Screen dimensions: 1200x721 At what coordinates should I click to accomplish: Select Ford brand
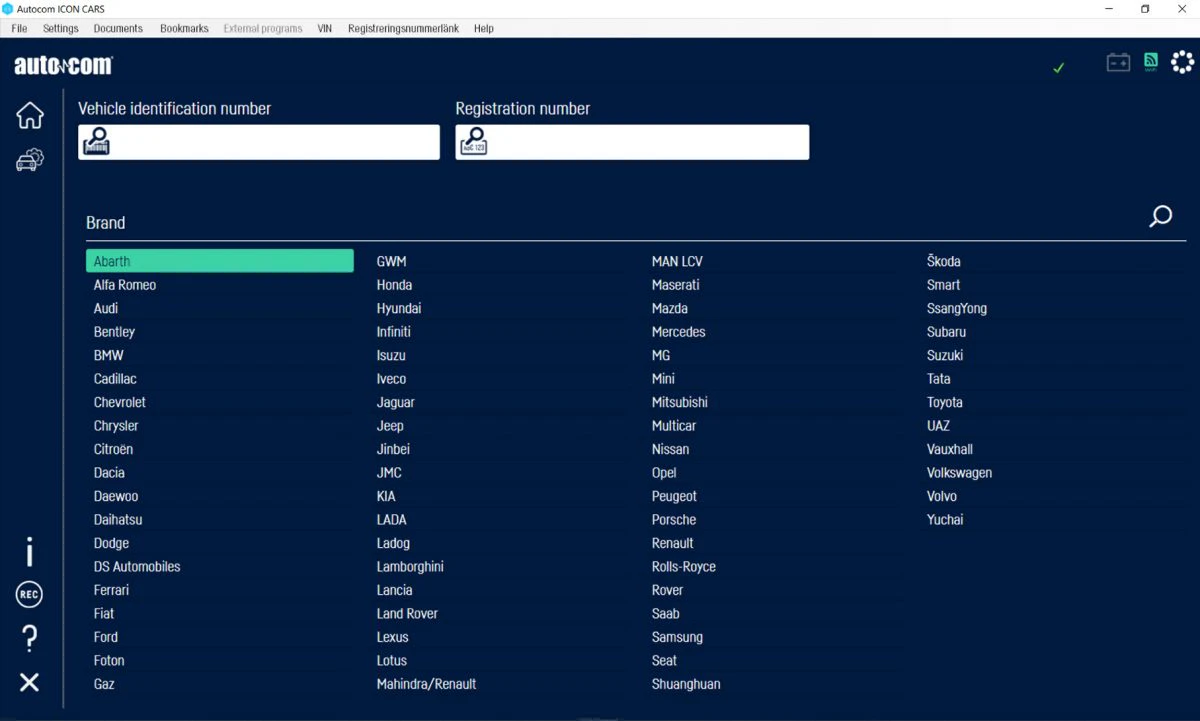click(106, 637)
